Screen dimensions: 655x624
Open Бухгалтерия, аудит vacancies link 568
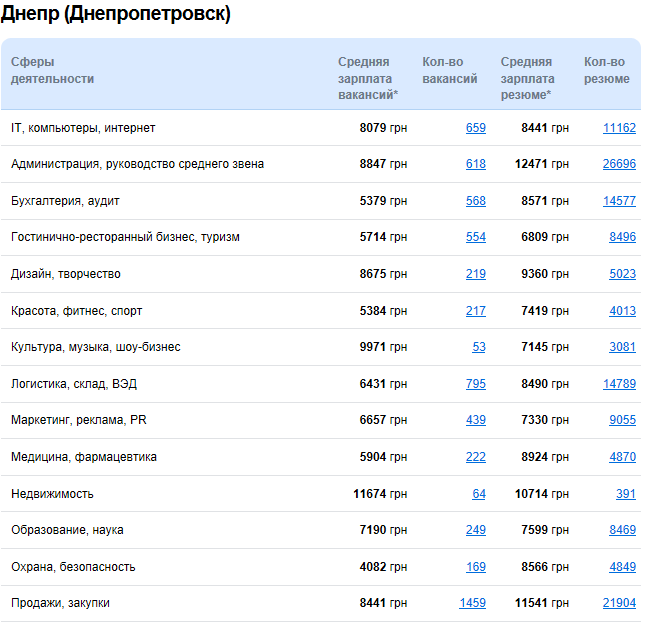tap(475, 201)
